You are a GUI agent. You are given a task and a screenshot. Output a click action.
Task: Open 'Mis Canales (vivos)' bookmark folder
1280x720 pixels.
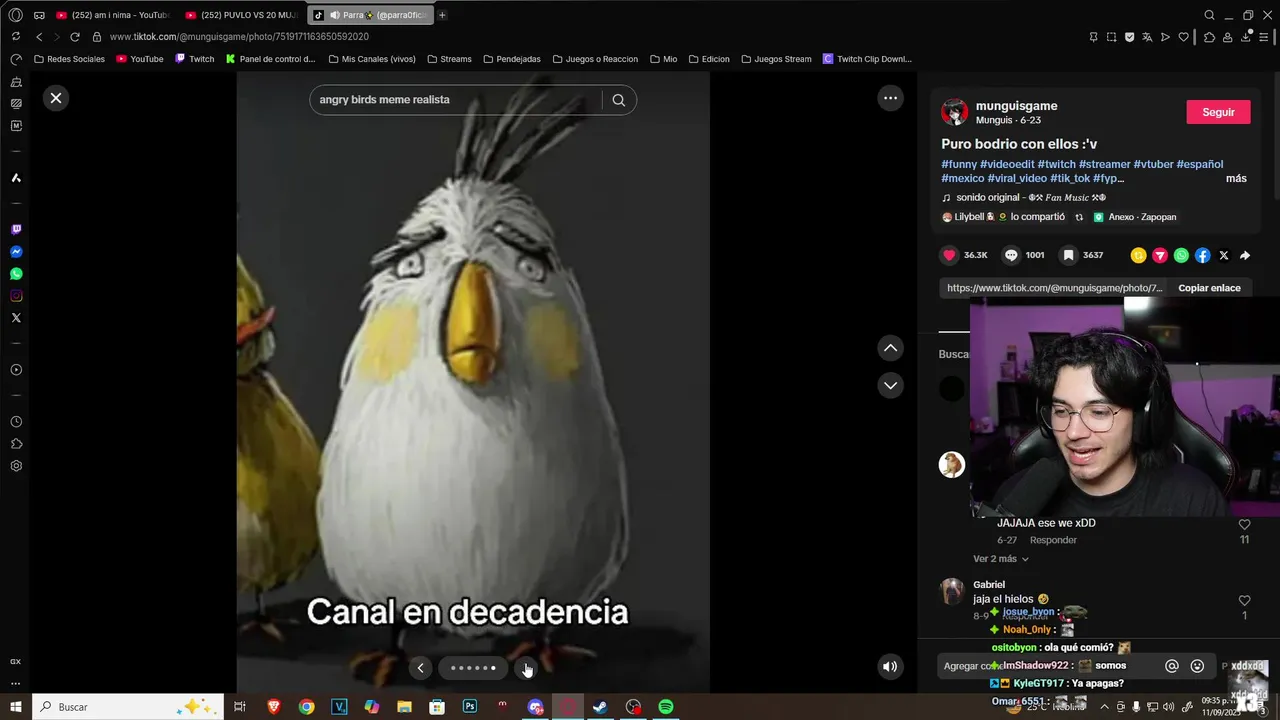[x=372, y=59]
